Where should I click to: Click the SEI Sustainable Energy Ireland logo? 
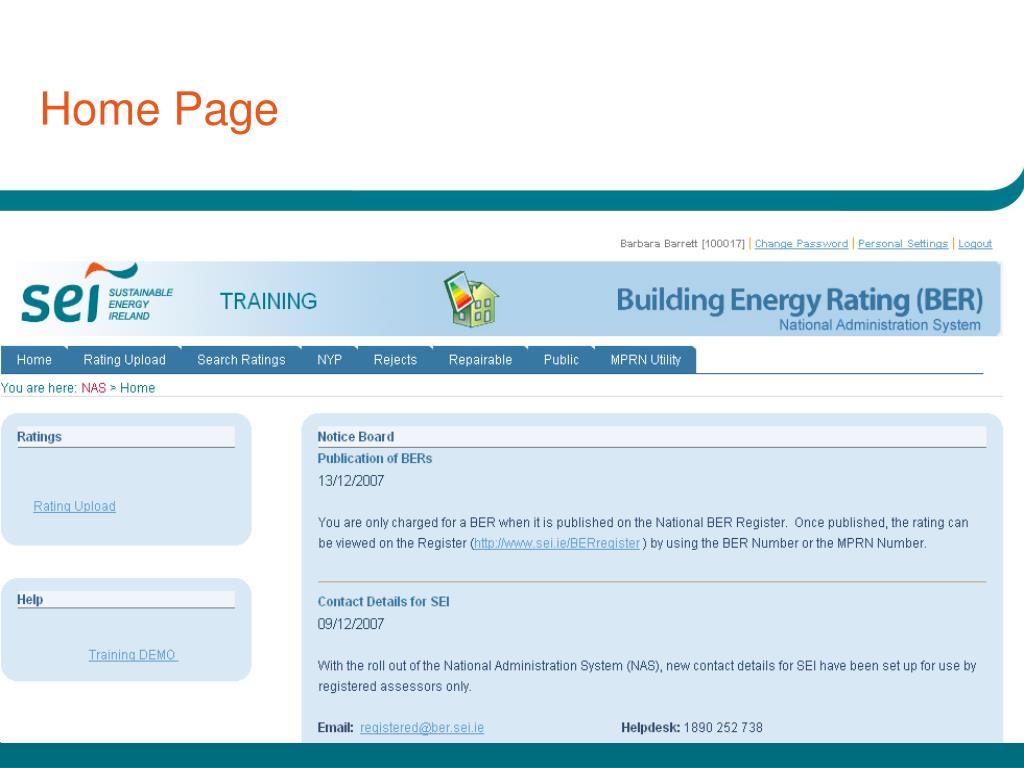pos(97,294)
